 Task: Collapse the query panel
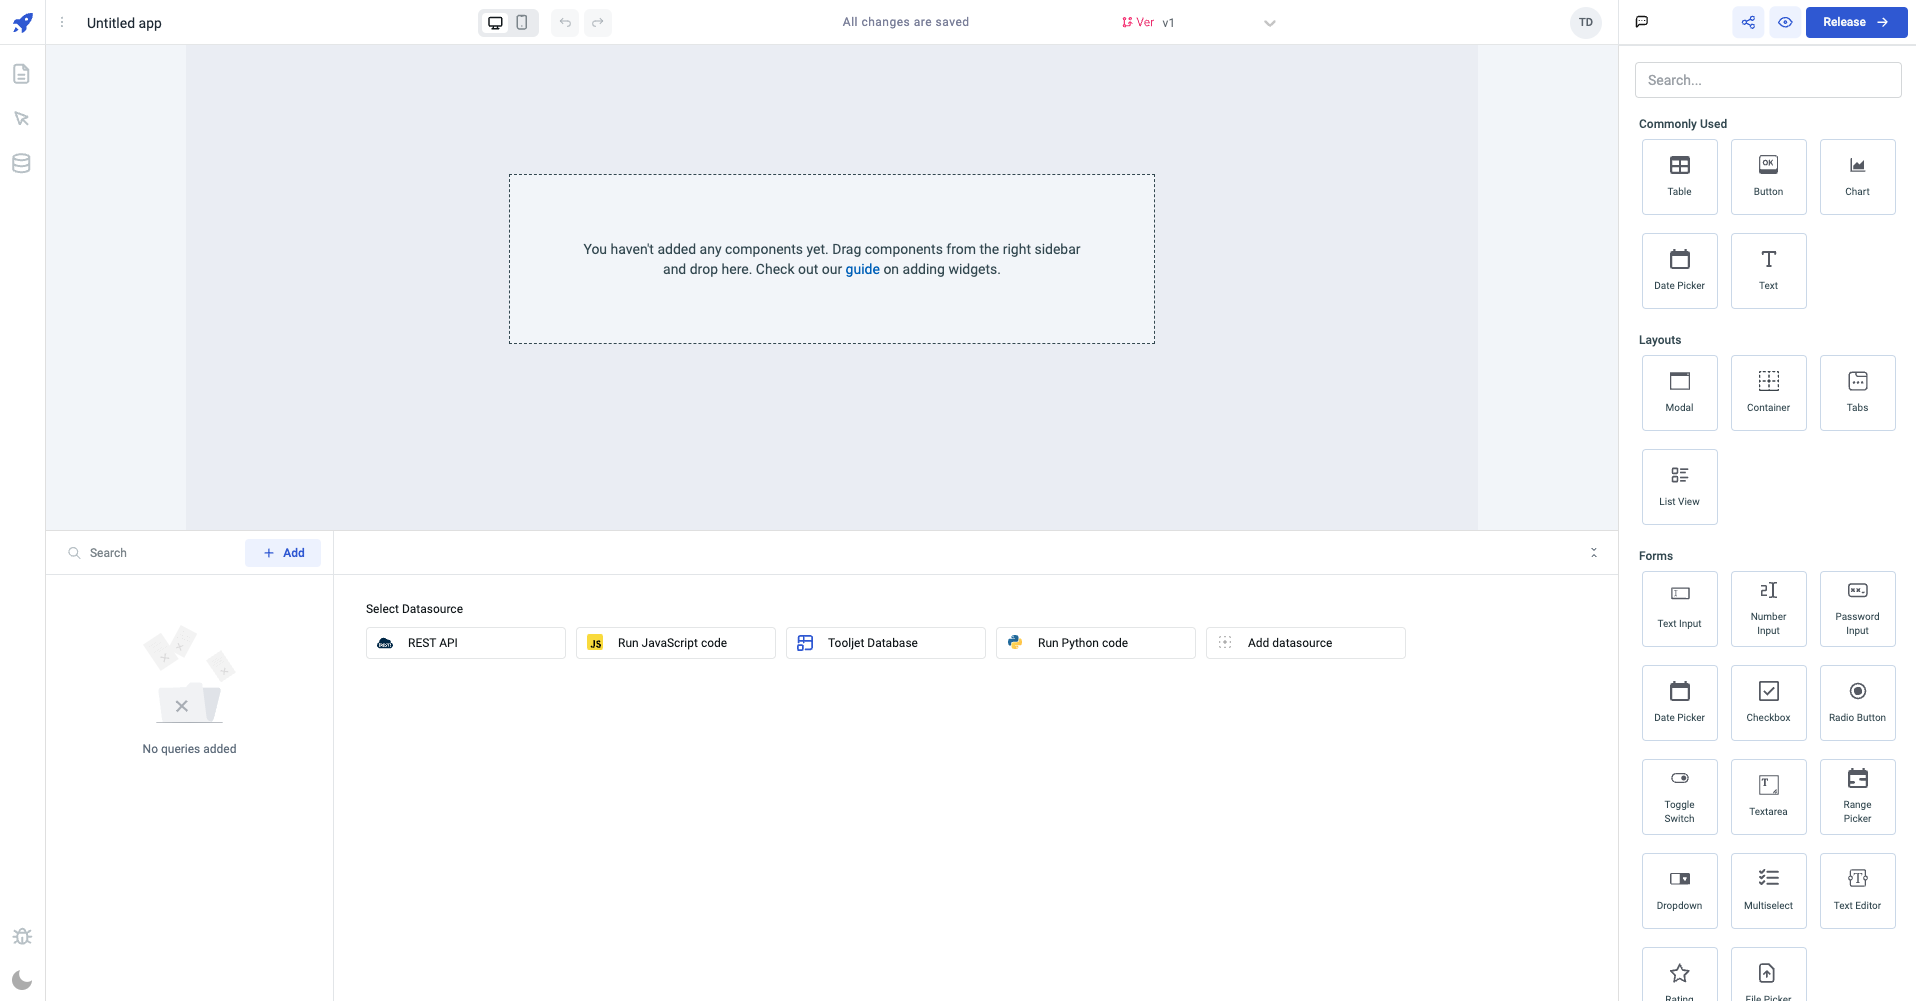1593,553
